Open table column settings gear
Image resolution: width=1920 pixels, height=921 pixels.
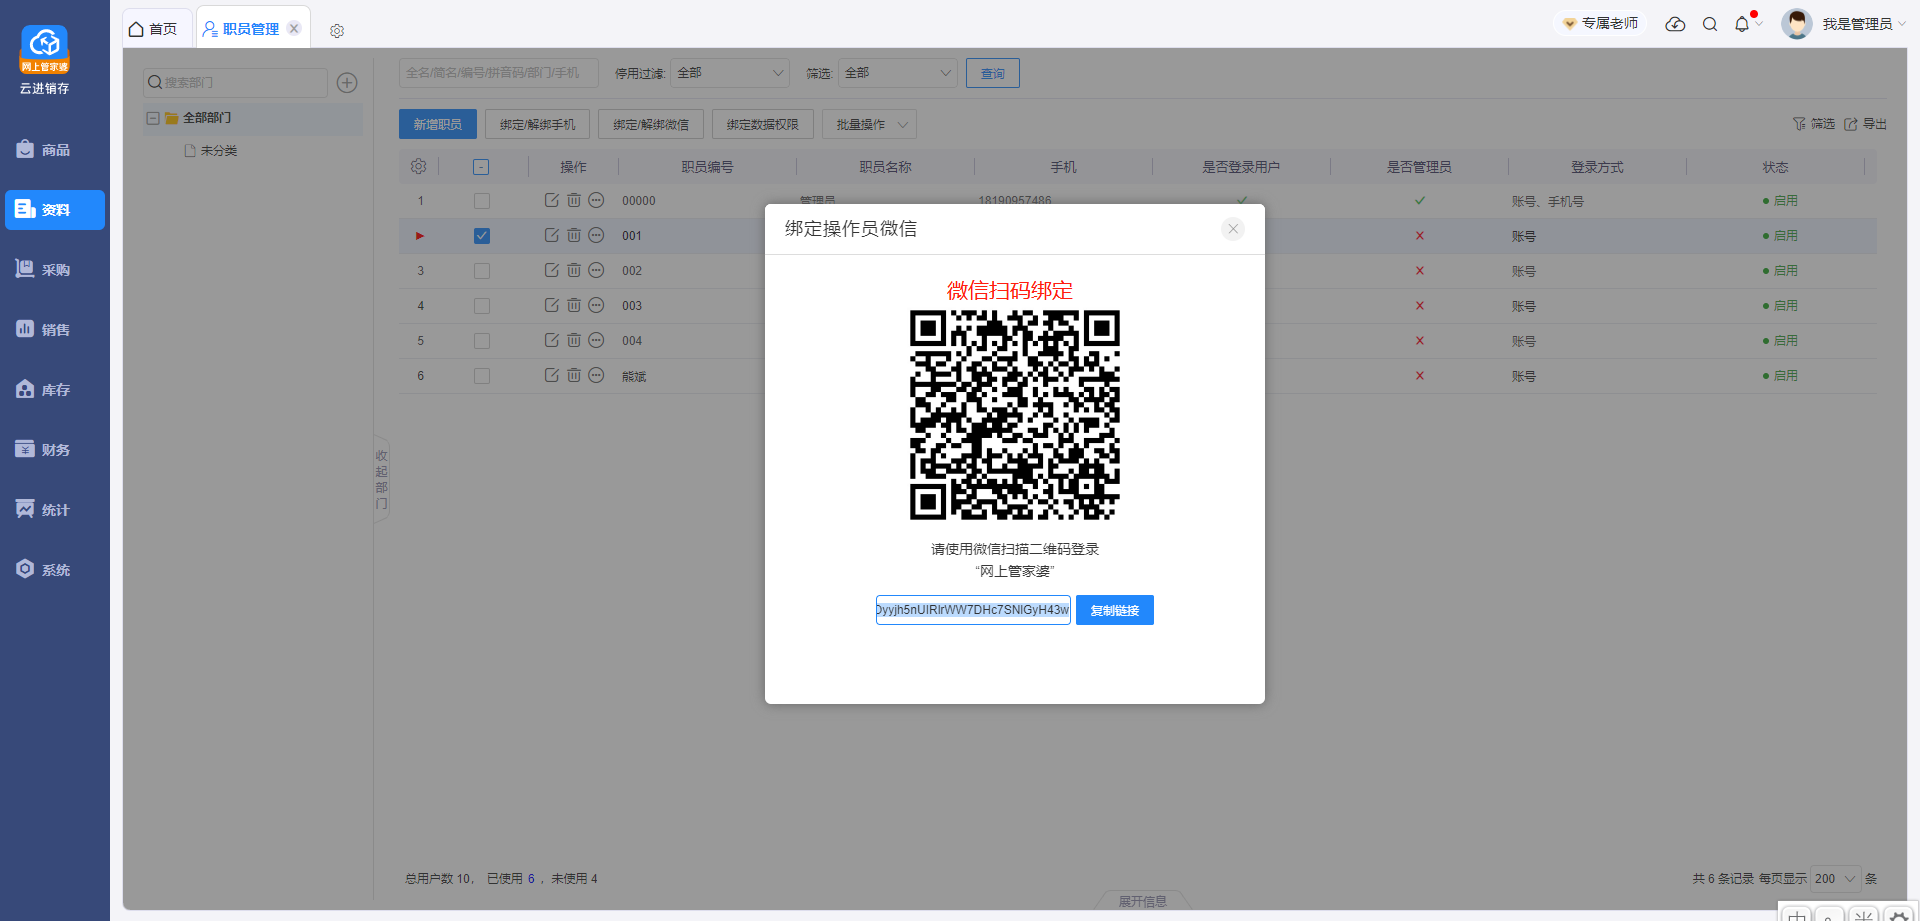418,167
